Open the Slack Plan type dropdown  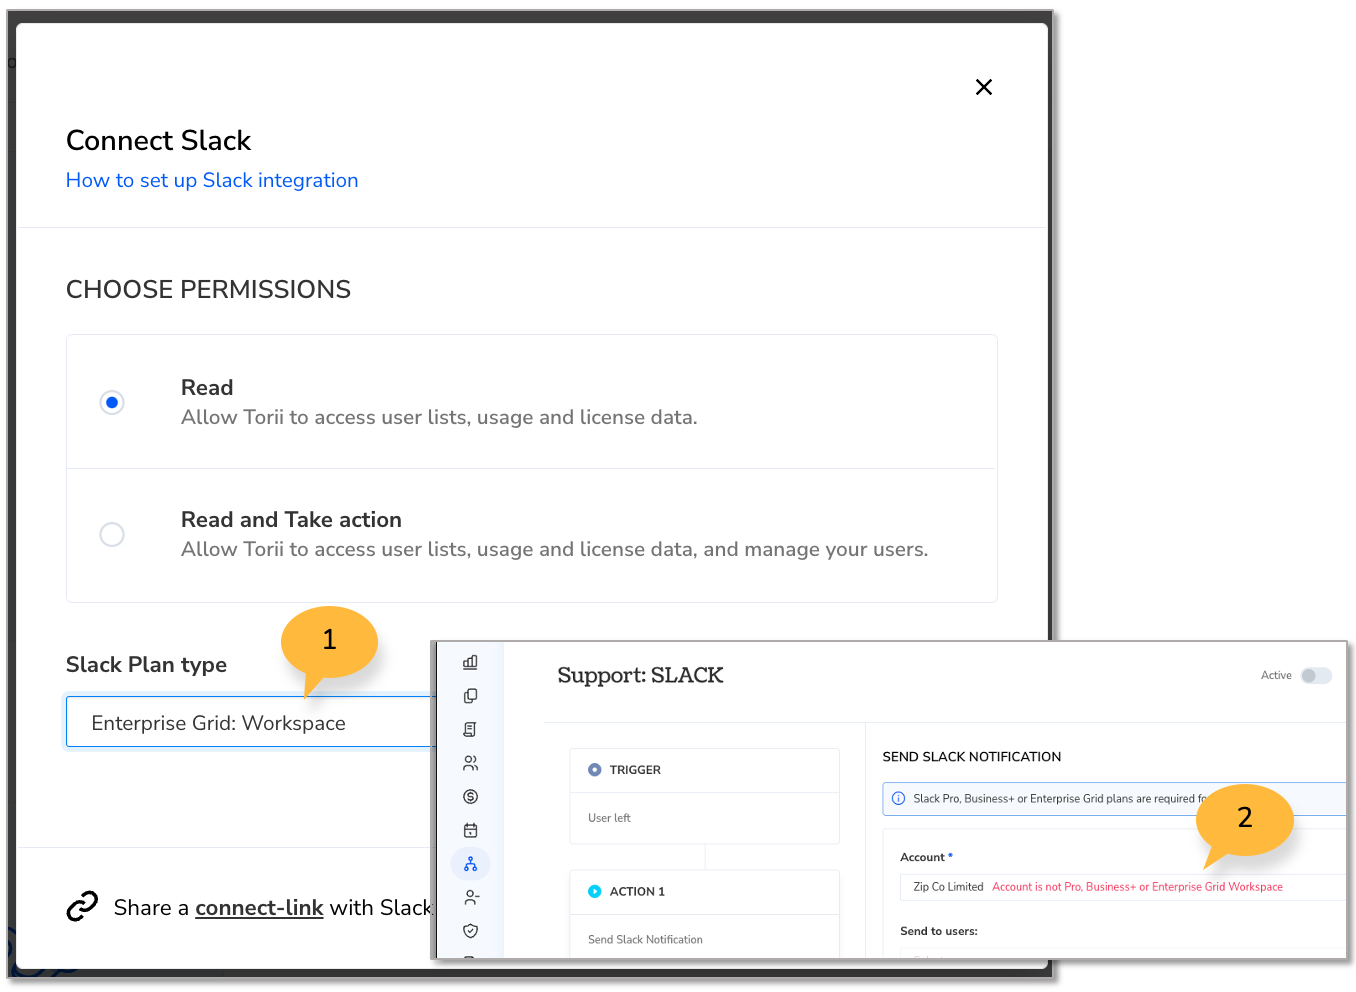point(249,722)
